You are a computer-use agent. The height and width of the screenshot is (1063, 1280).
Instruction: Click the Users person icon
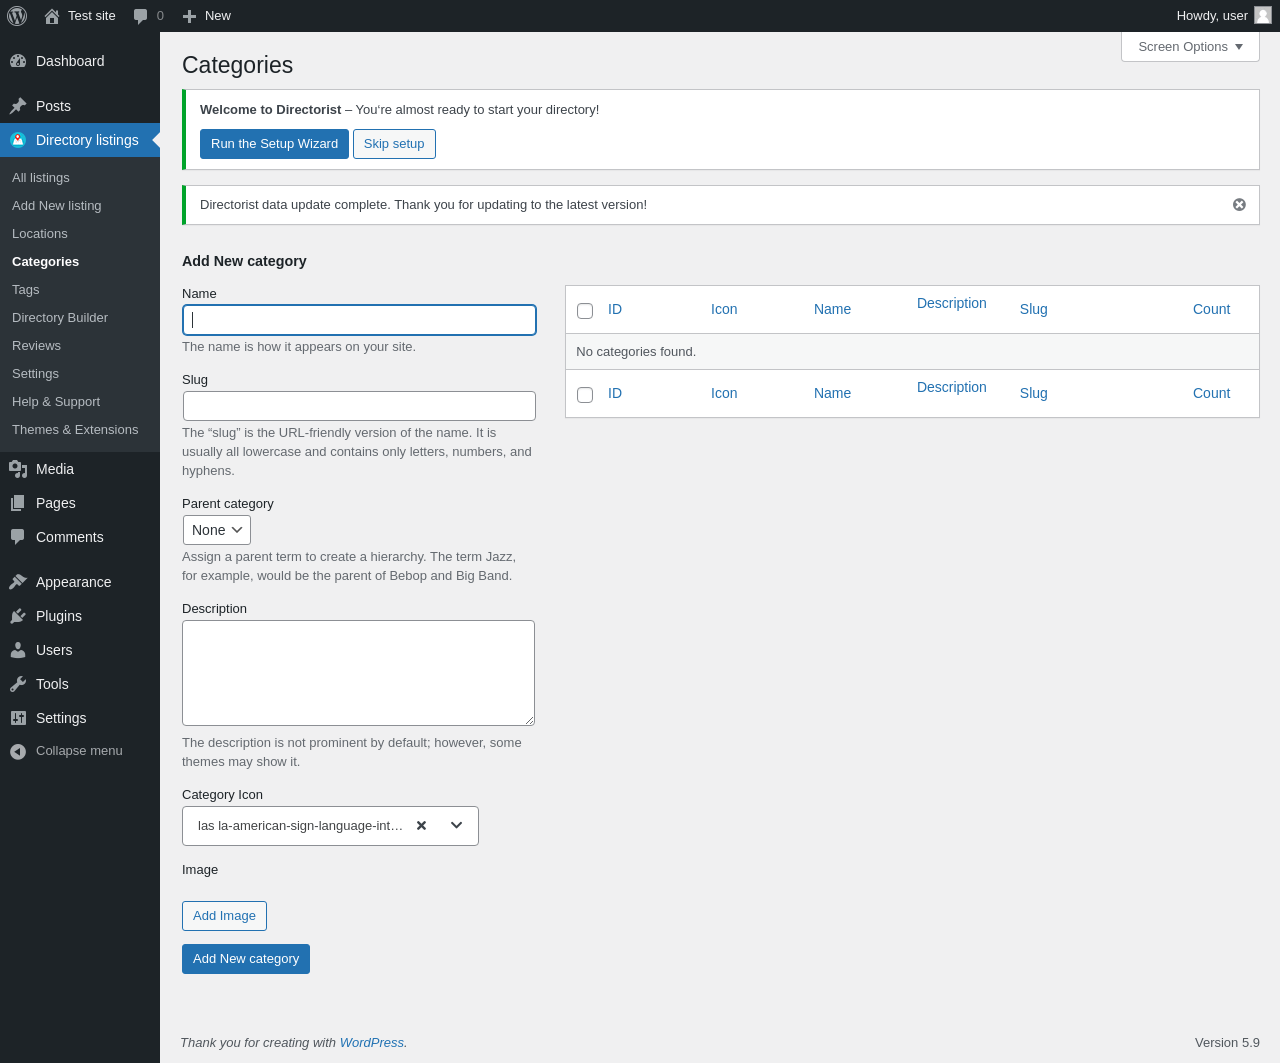[x=18, y=650]
